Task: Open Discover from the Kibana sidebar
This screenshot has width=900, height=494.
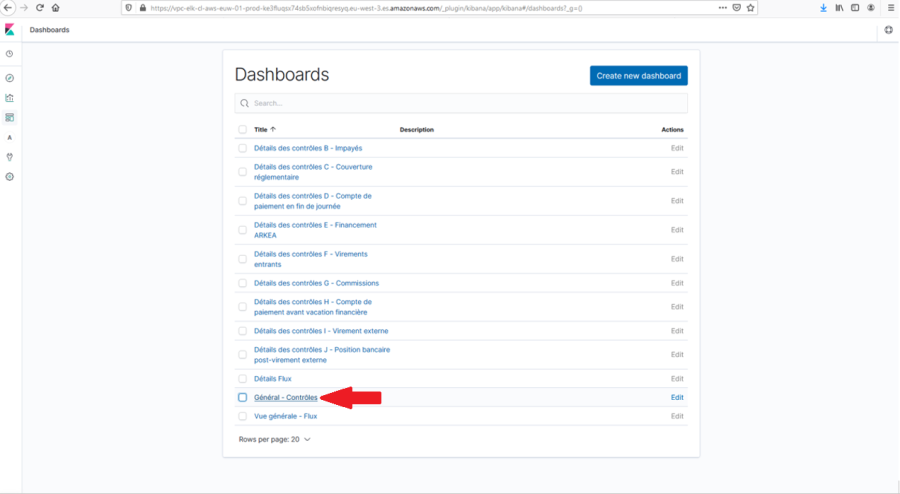Action: click(x=9, y=77)
